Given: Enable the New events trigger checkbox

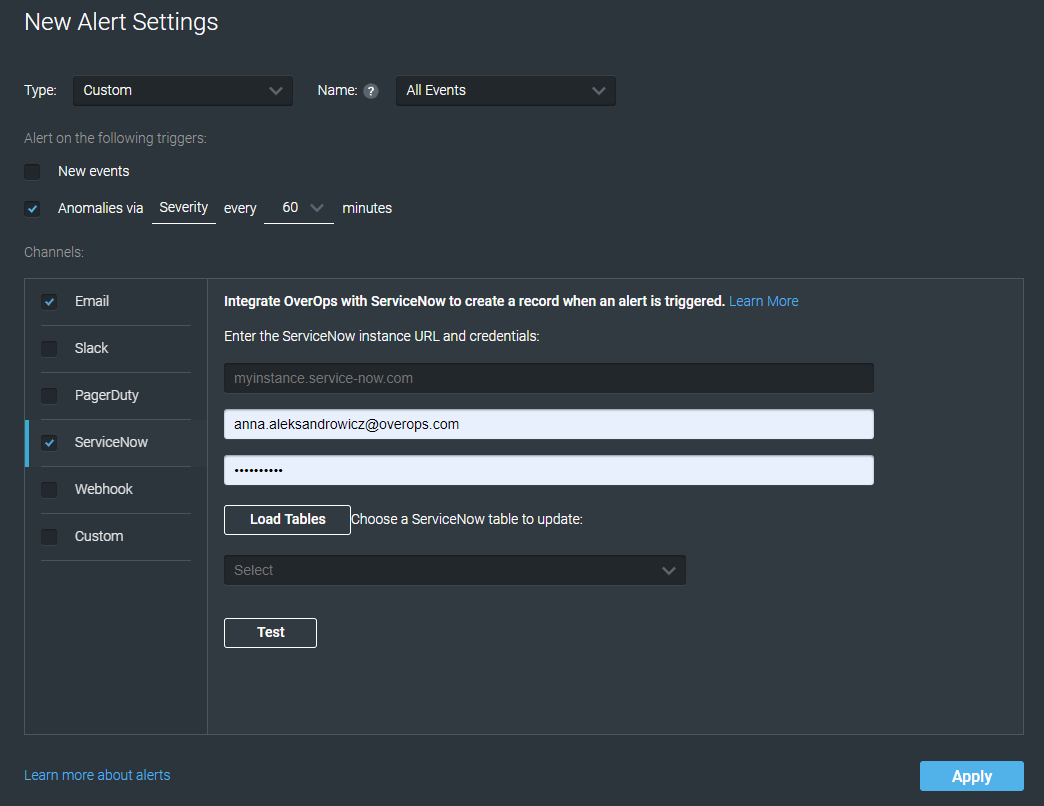Looking at the screenshot, I should (32, 172).
